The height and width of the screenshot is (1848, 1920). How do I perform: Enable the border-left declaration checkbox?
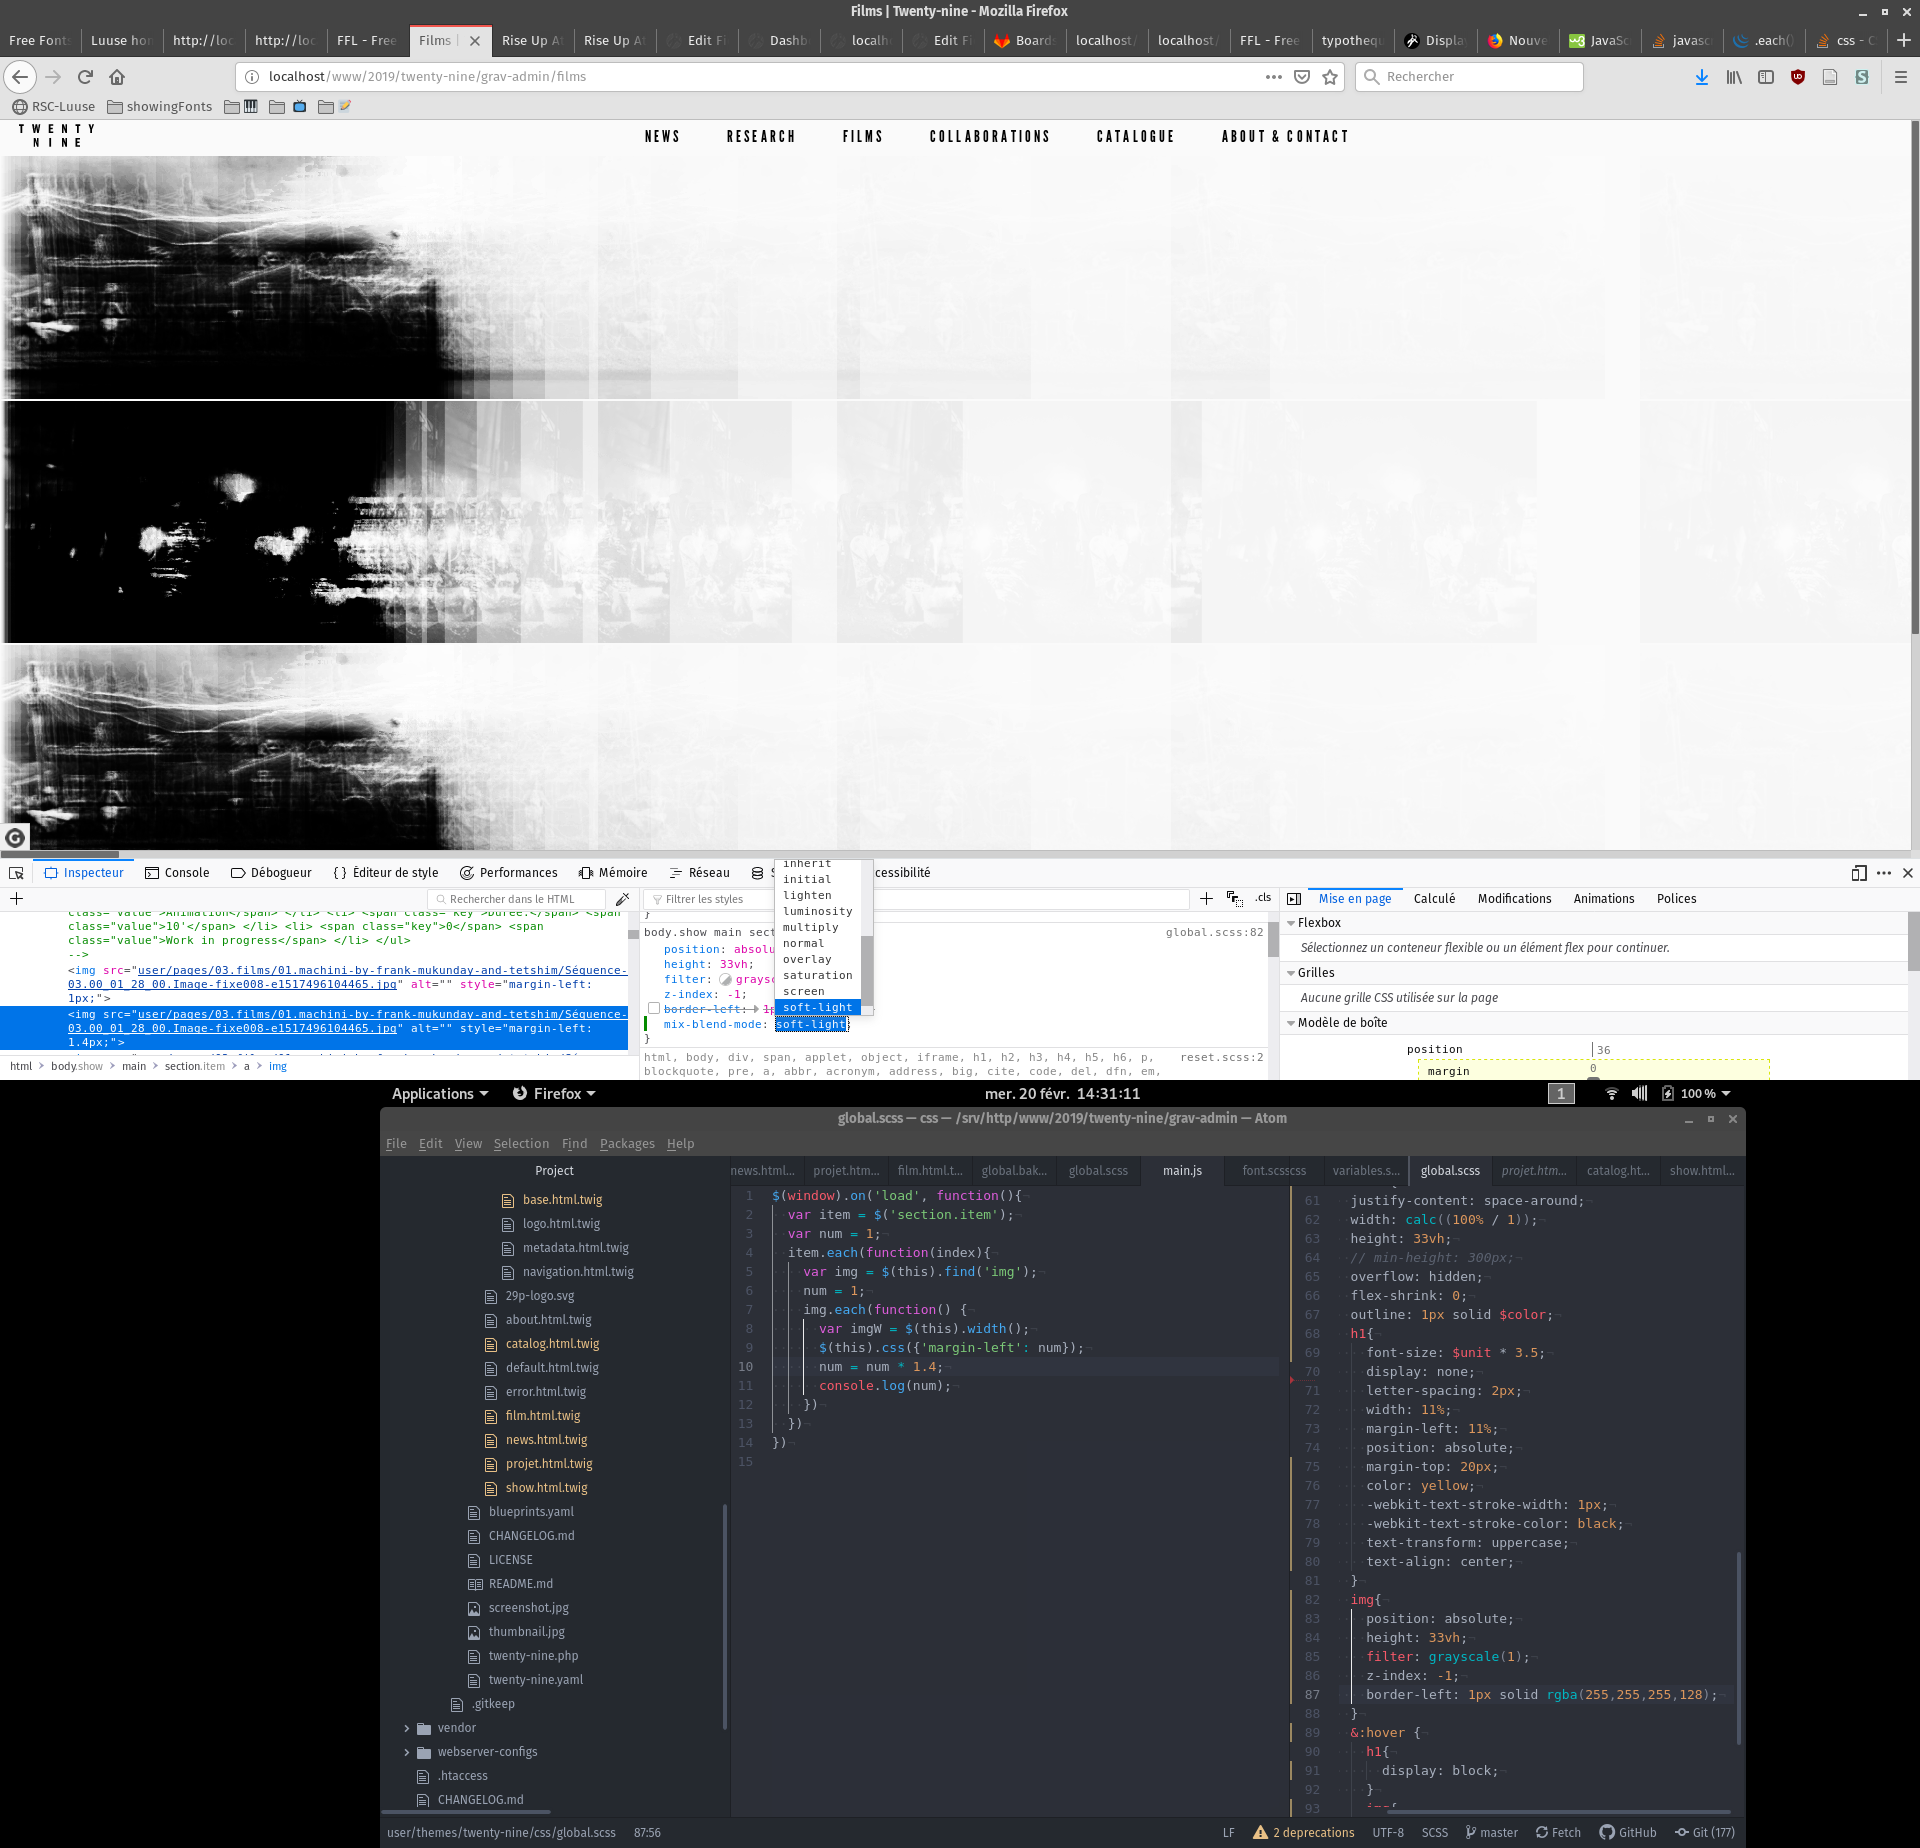(654, 1009)
